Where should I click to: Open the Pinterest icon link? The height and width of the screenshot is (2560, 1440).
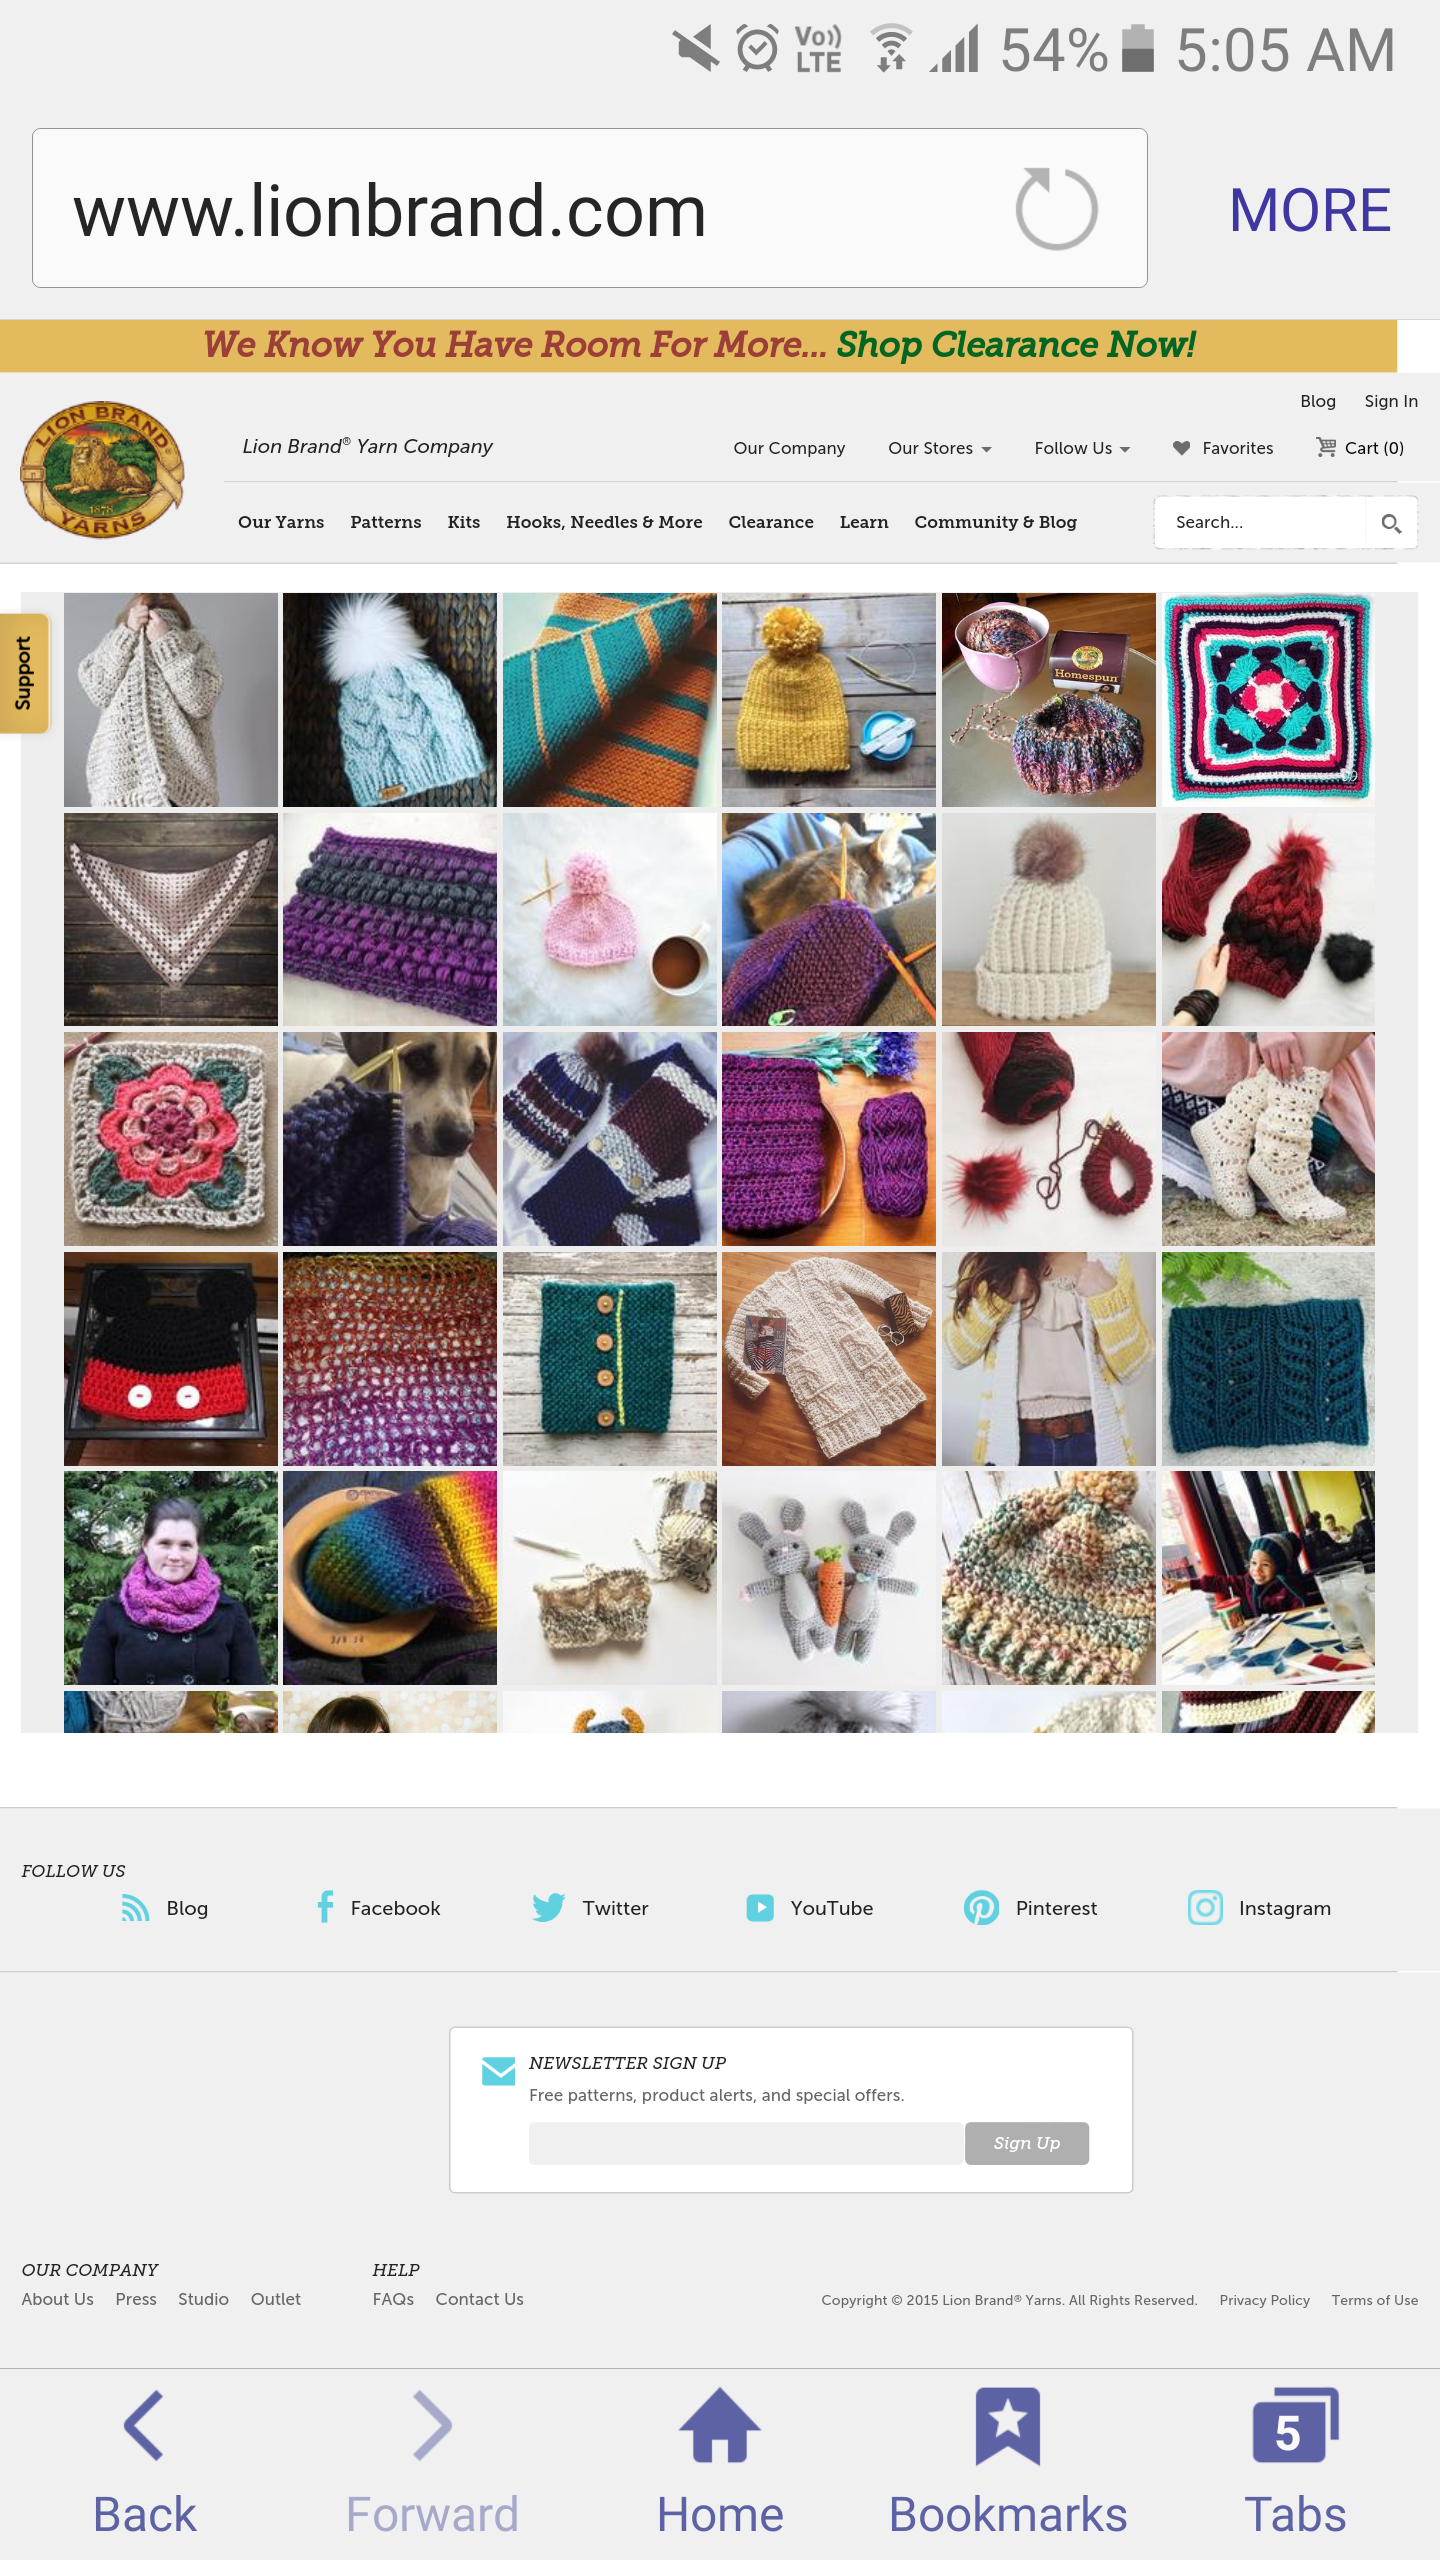(981, 1907)
